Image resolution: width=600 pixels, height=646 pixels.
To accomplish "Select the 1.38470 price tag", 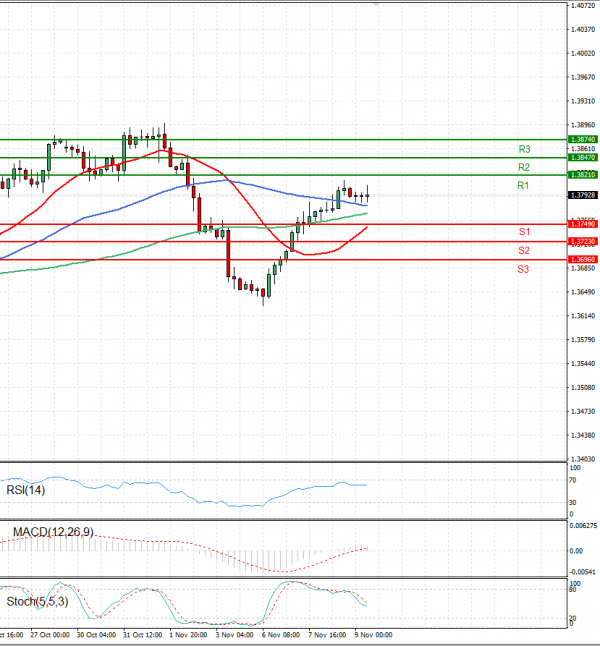I will (583, 157).
